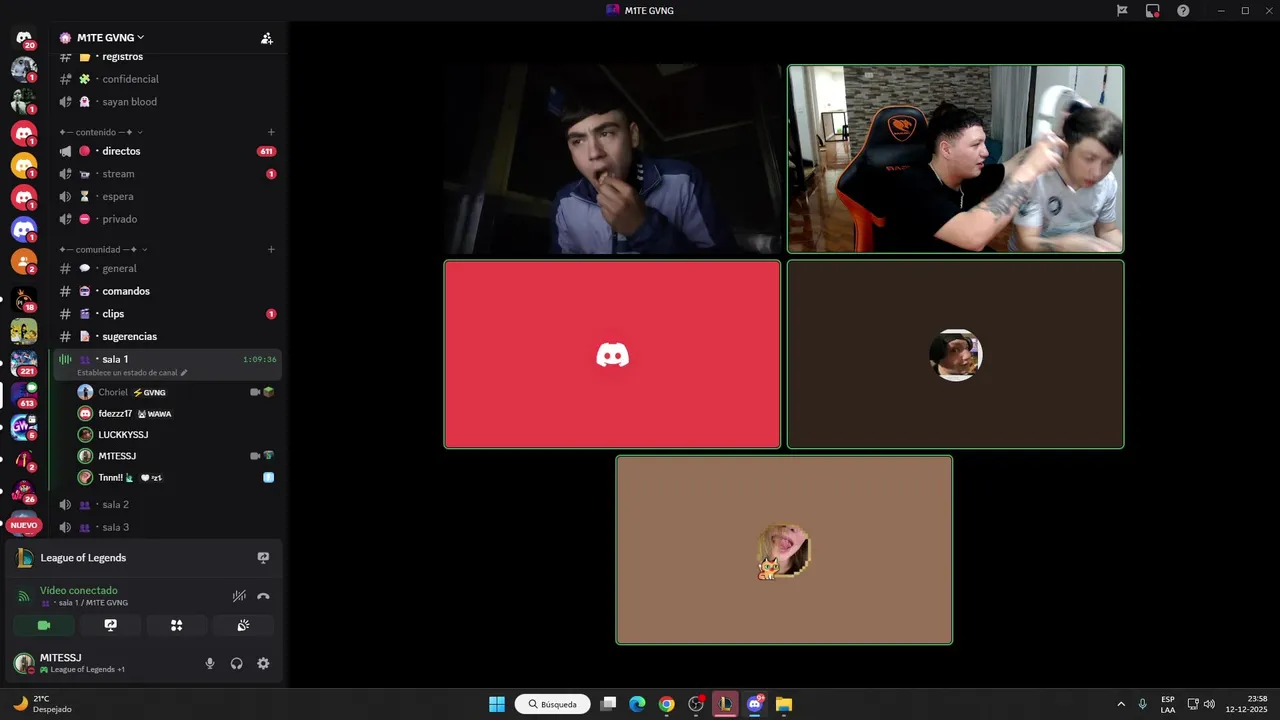Show hidden system tray icons chevron
This screenshot has height=720, width=1280.
tap(1121, 704)
